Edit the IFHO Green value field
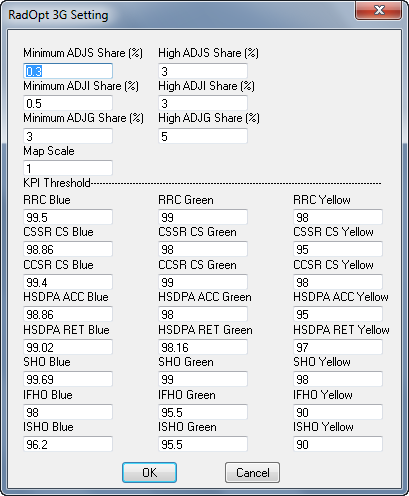This screenshot has height=496, width=409. click(x=203, y=412)
